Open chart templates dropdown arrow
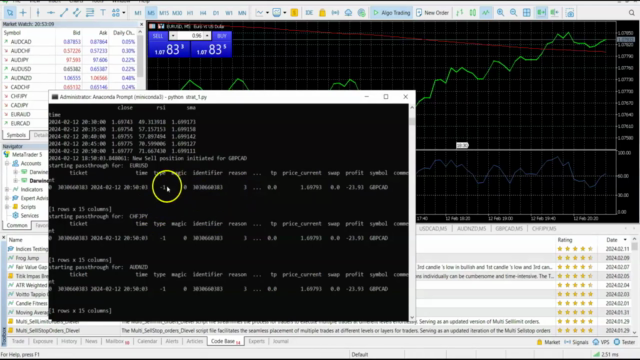640x360 pixels. (284, 13)
